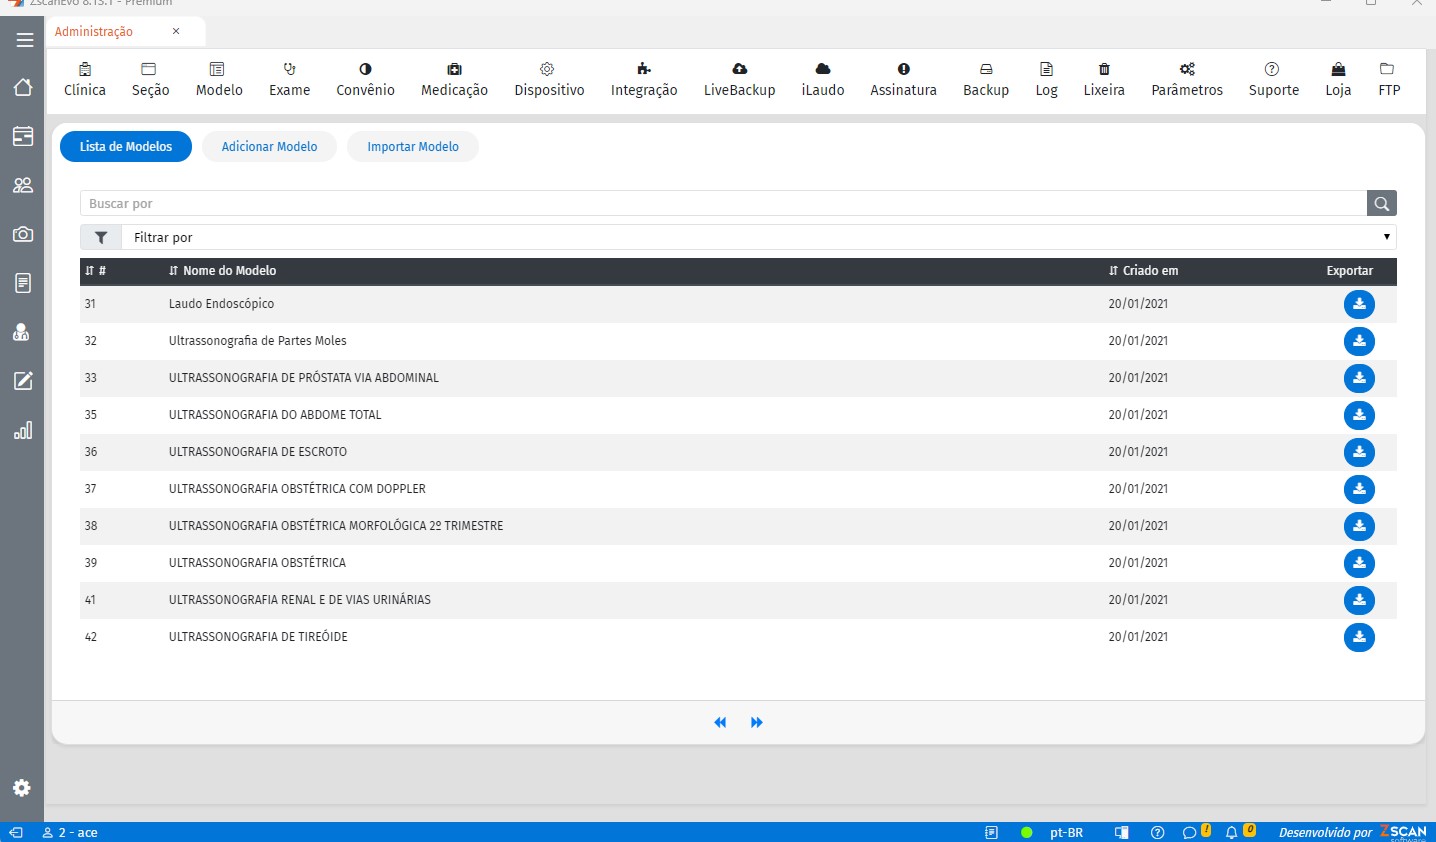Open Suporte help section
Viewport: 1436px width, 842px height.
click(1273, 80)
